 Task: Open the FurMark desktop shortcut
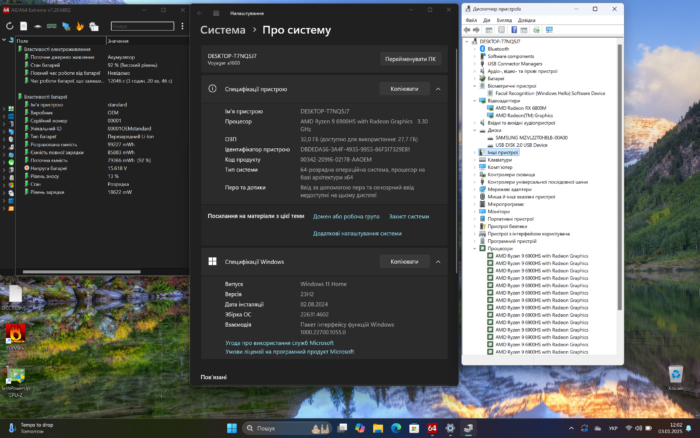tap(15, 337)
